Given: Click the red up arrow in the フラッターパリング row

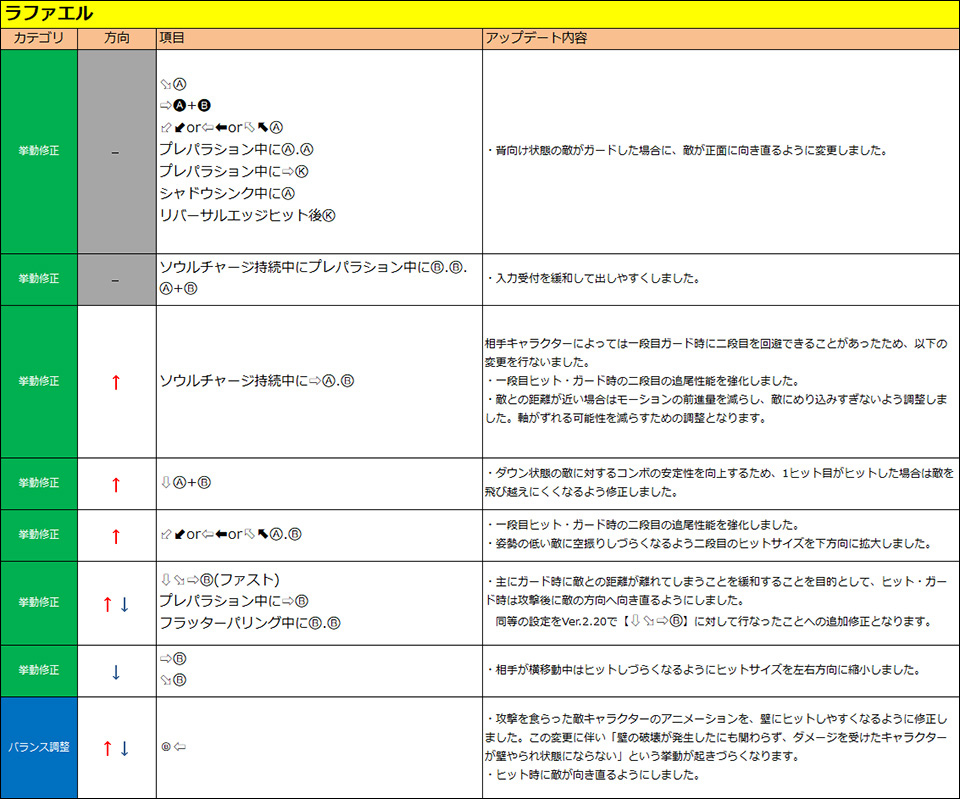Looking at the screenshot, I should [107, 603].
